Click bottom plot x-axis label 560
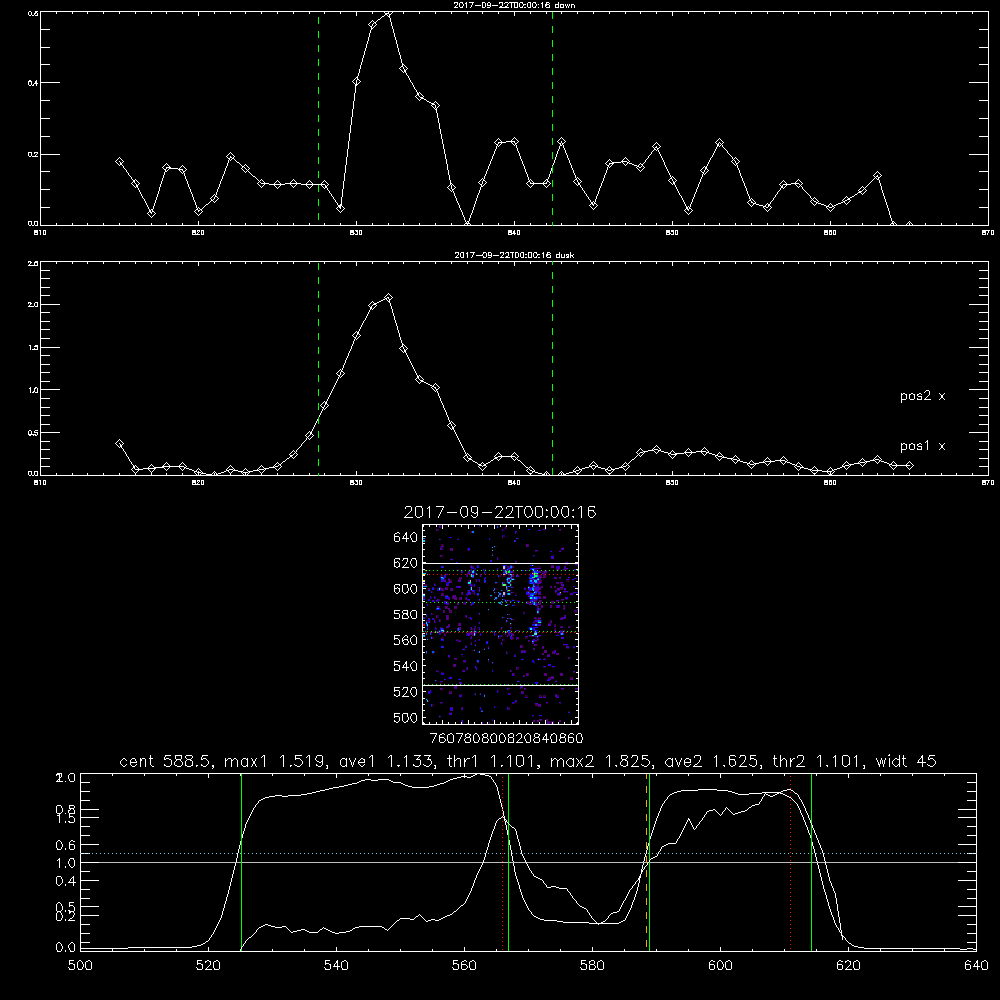Image resolution: width=1000 pixels, height=1000 pixels. [464, 966]
